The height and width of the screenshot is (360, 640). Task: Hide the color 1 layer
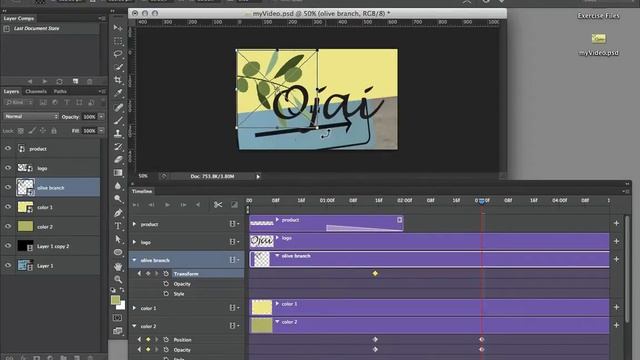click(8, 207)
